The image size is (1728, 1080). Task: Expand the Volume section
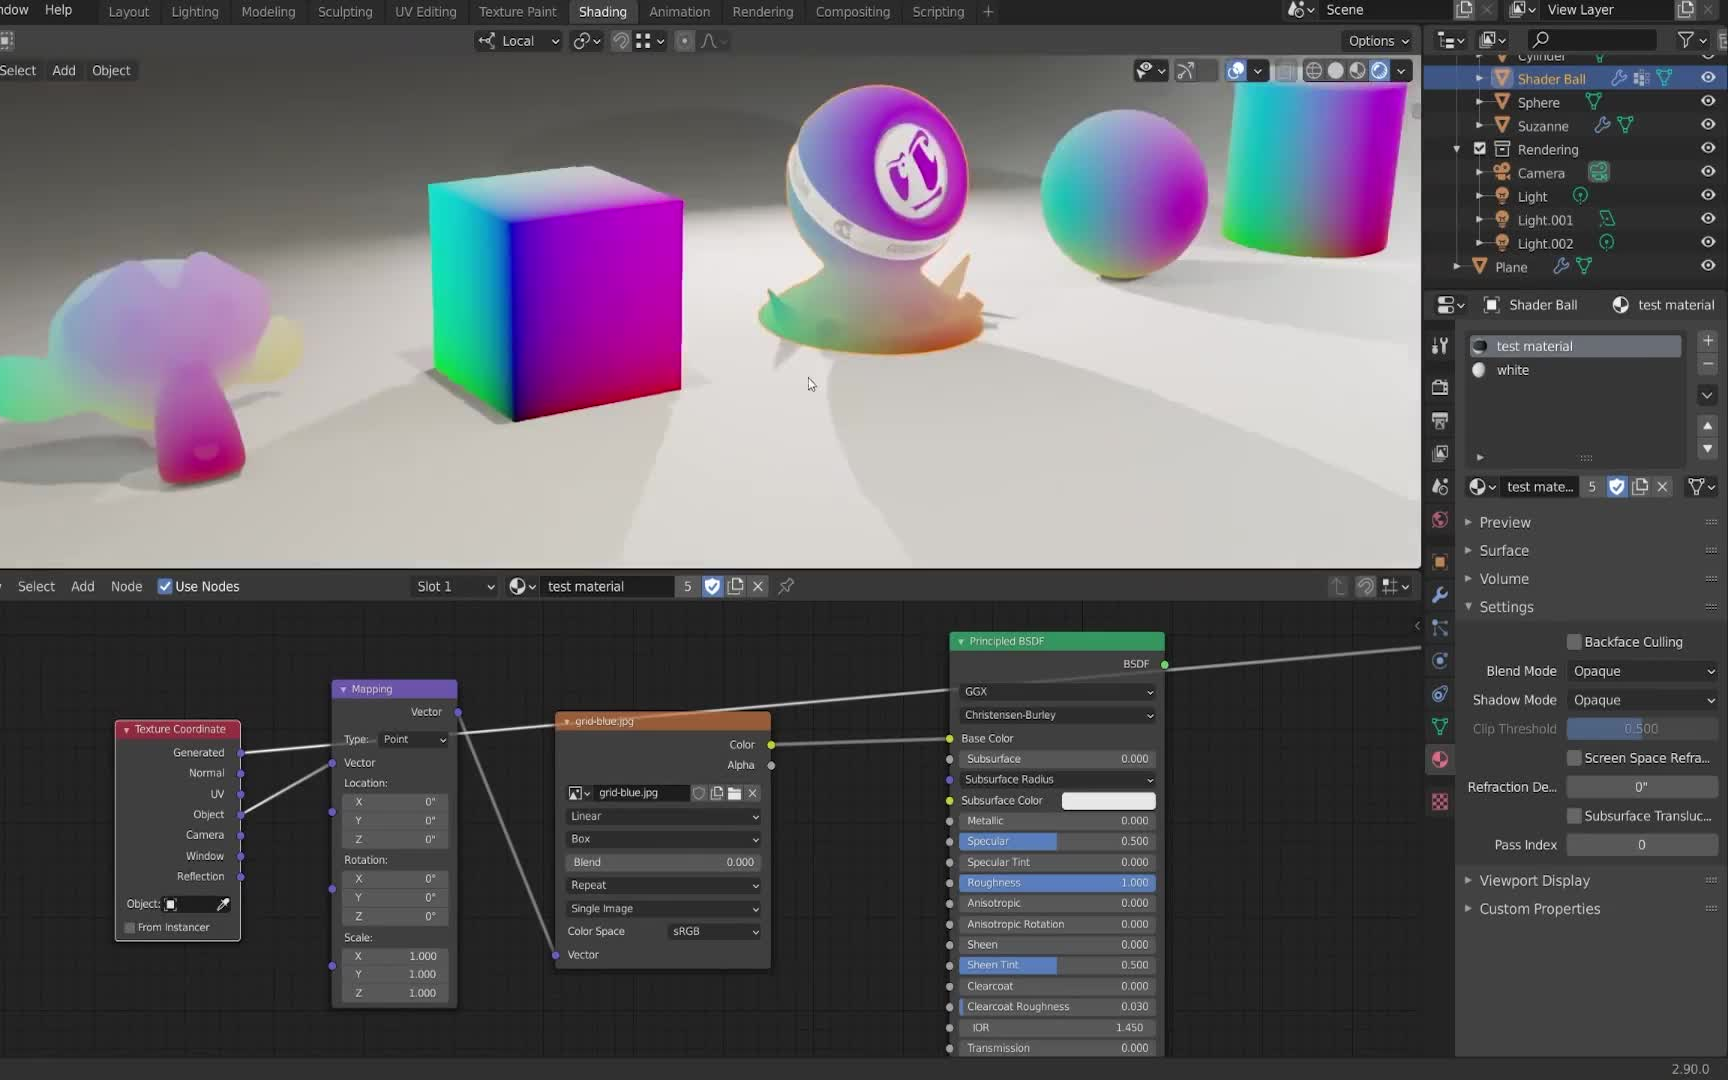pos(1503,578)
